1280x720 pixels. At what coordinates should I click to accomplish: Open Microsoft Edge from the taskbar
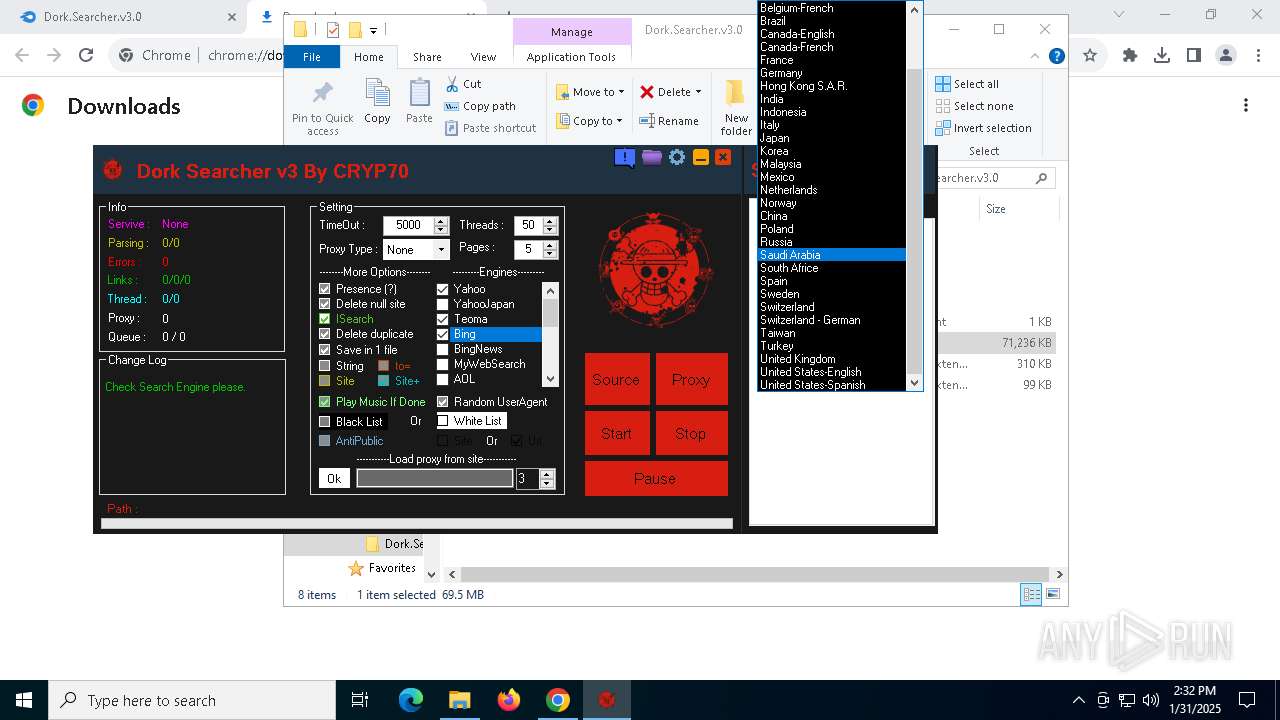[x=411, y=700]
